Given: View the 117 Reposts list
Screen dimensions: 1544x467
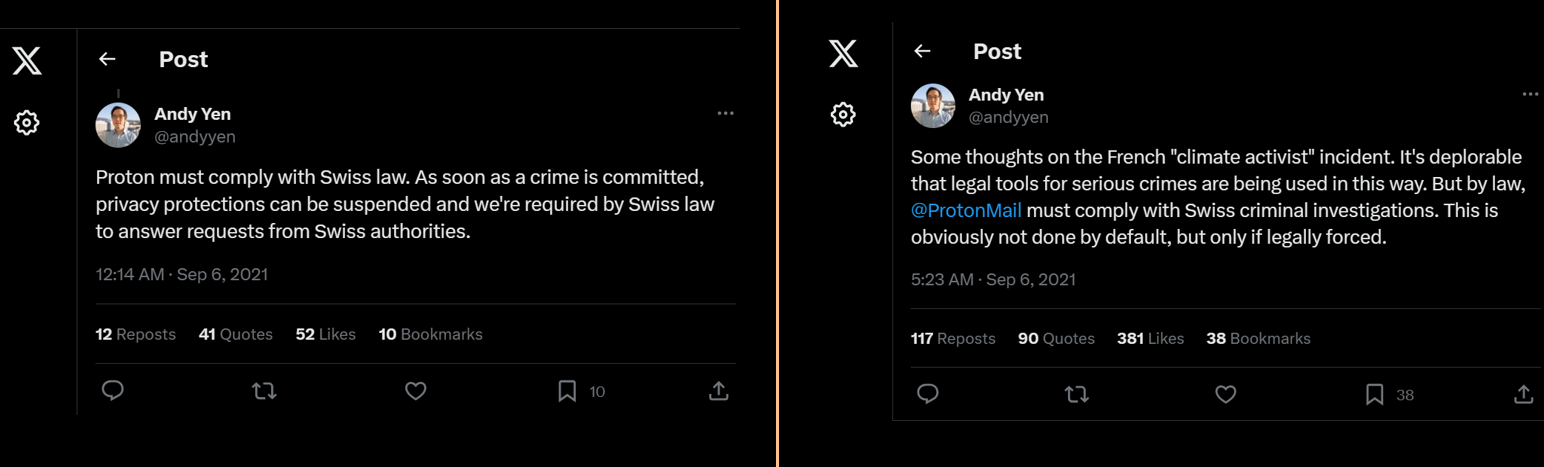Looking at the screenshot, I should pos(953,338).
